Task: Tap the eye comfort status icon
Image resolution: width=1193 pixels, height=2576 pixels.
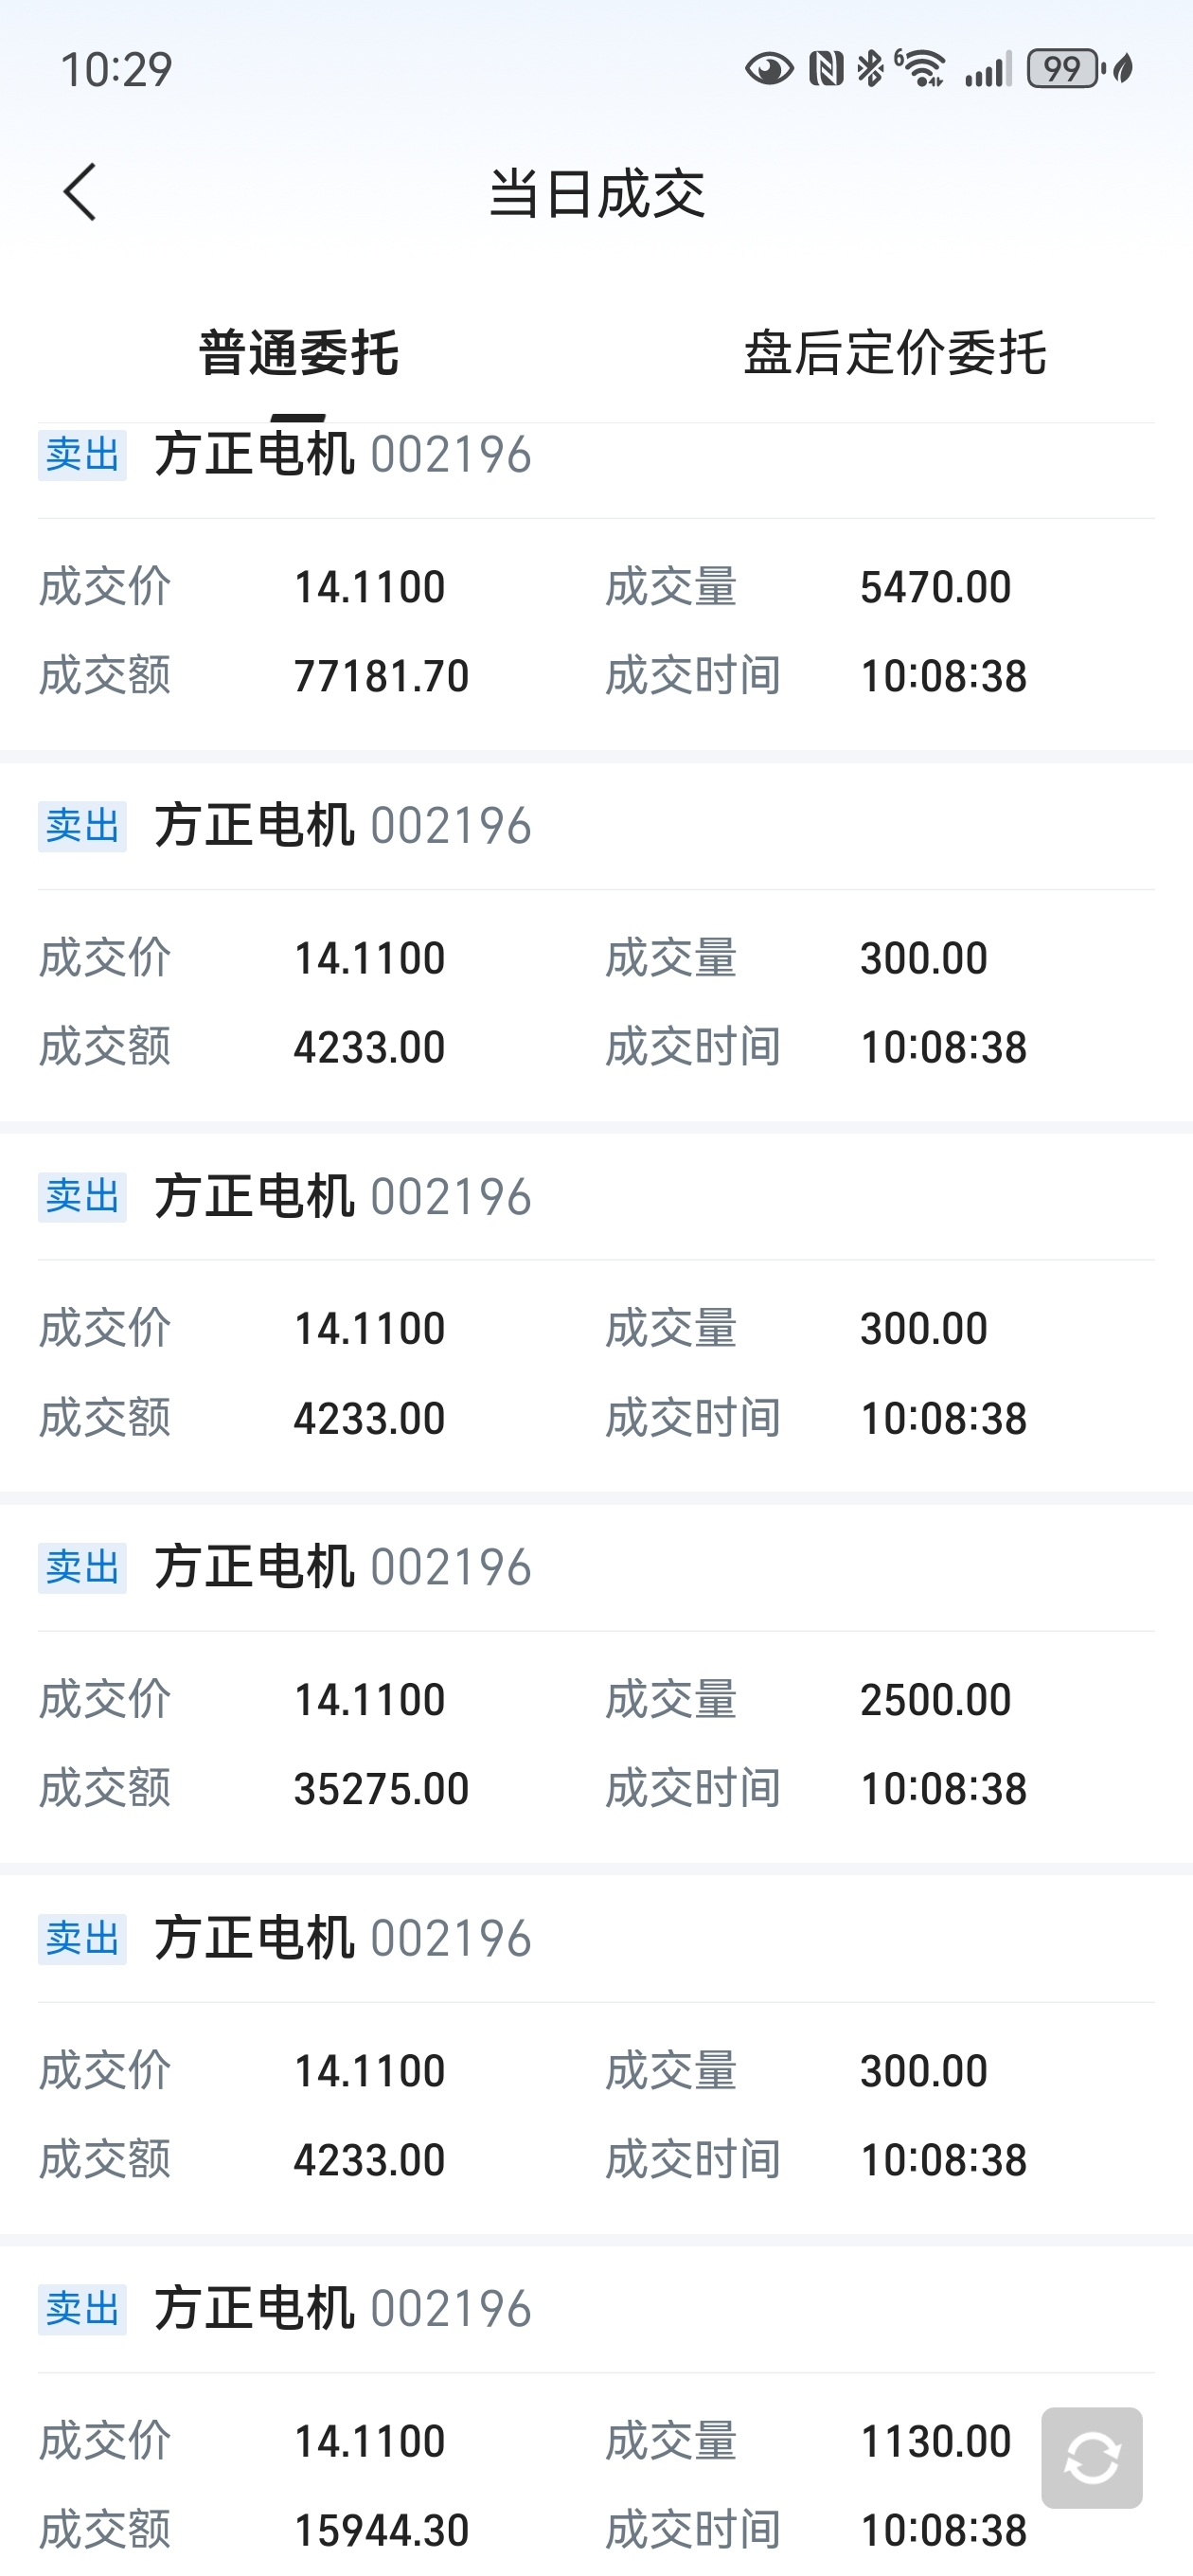Action: point(769,69)
